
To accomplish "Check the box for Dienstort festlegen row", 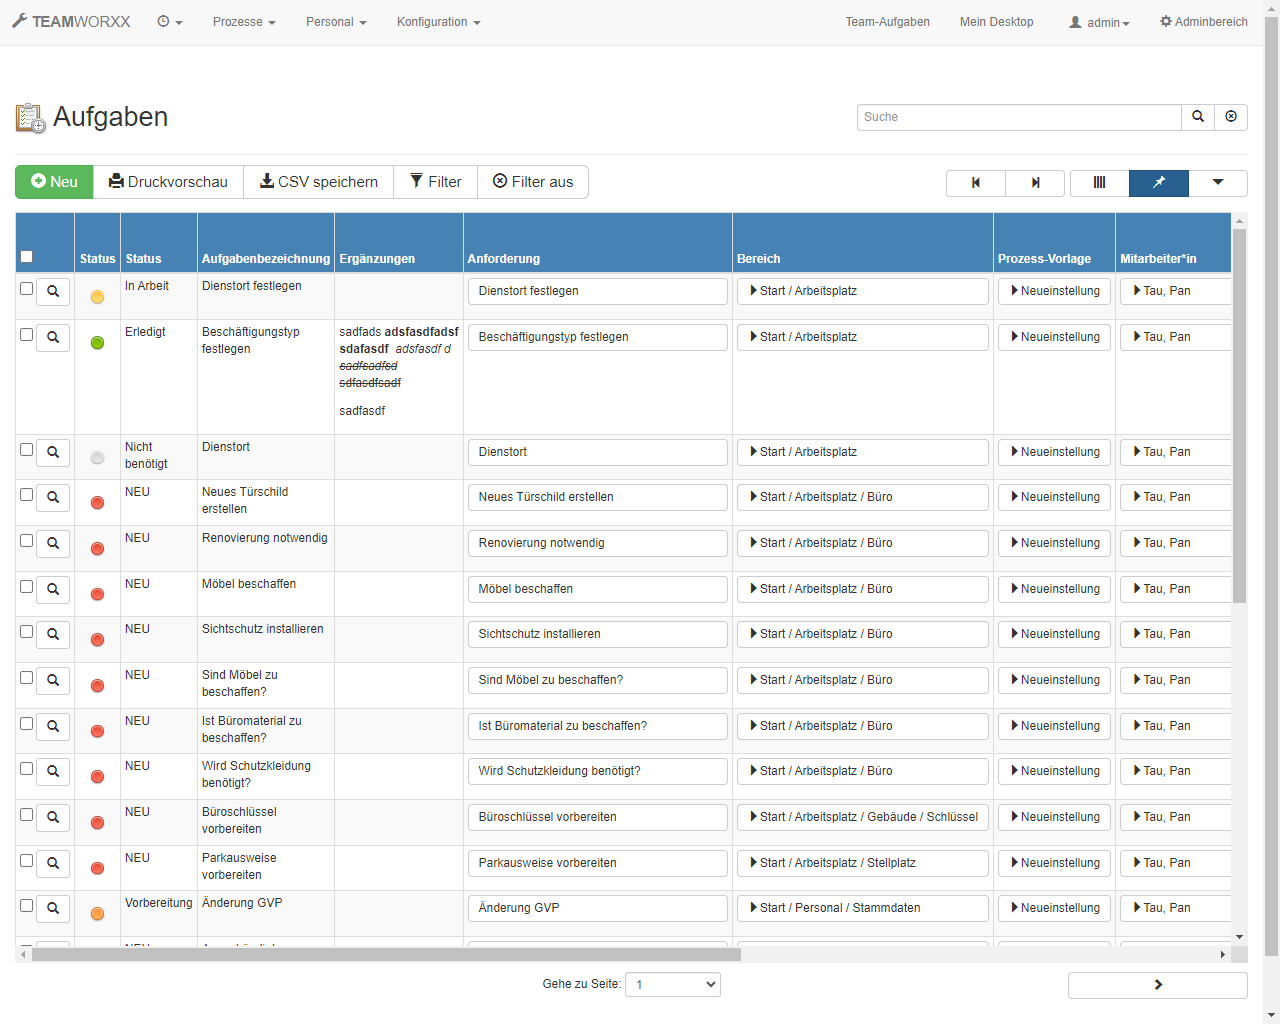I will pyautogui.click(x=27, y=288).
